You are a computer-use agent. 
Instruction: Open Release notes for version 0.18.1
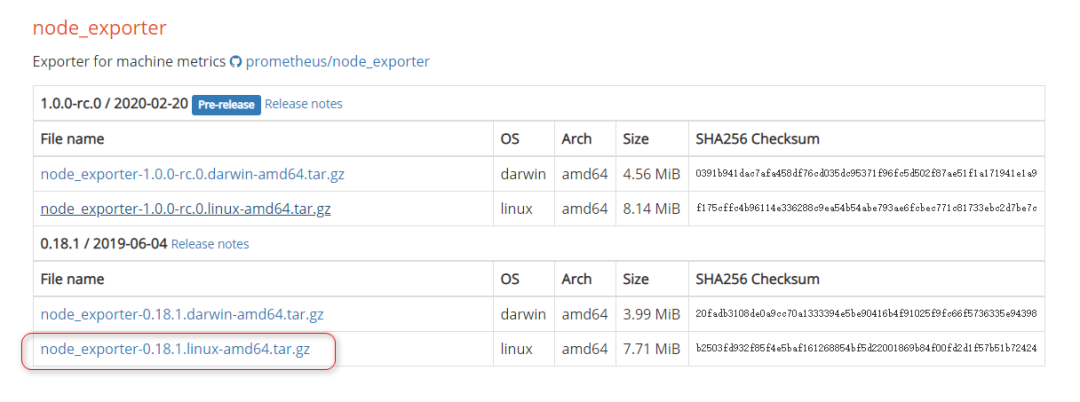click(x=210, y=244)
